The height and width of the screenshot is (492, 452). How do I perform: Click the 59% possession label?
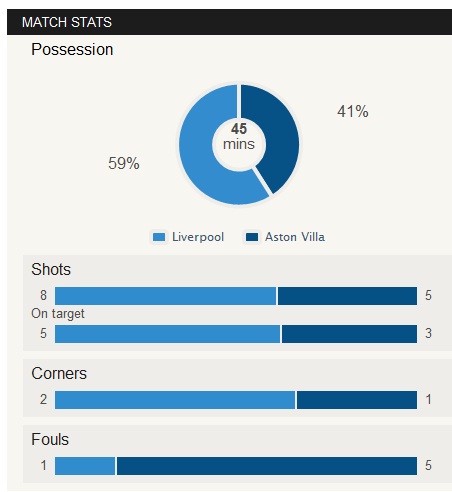pos(124,163)
